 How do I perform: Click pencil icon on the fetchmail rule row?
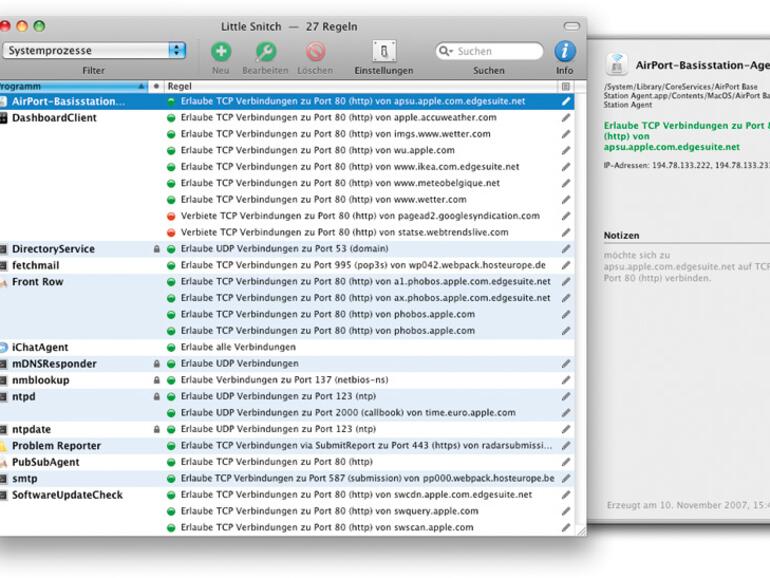(566, 265)
